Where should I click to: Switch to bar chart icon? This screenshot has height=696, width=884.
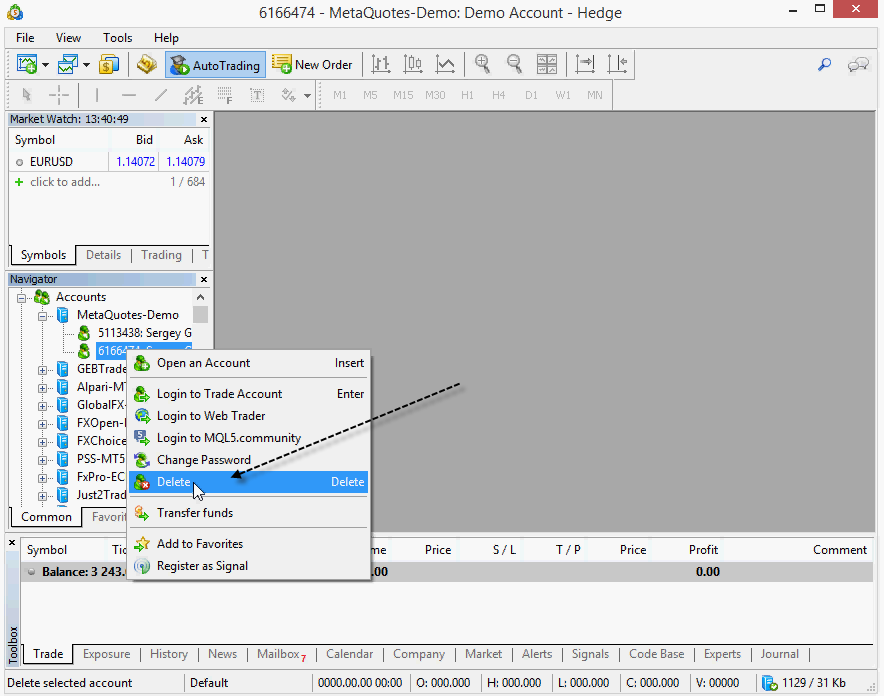381,65
